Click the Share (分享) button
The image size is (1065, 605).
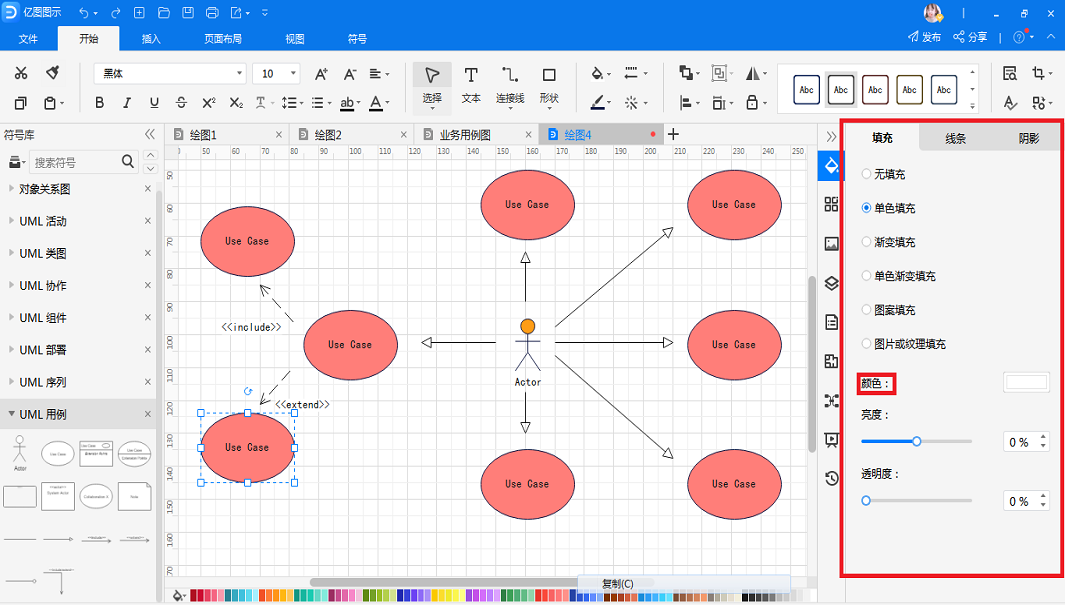coord(970,37)
